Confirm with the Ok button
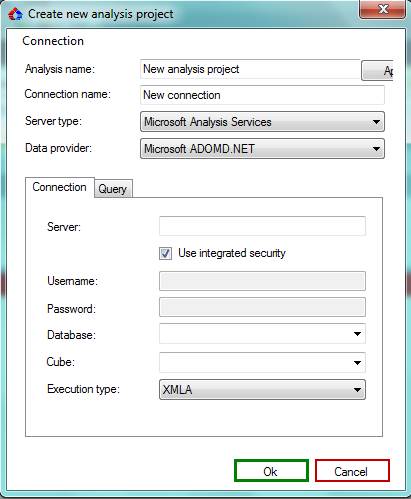411x499 pixels. coord(271,471)
